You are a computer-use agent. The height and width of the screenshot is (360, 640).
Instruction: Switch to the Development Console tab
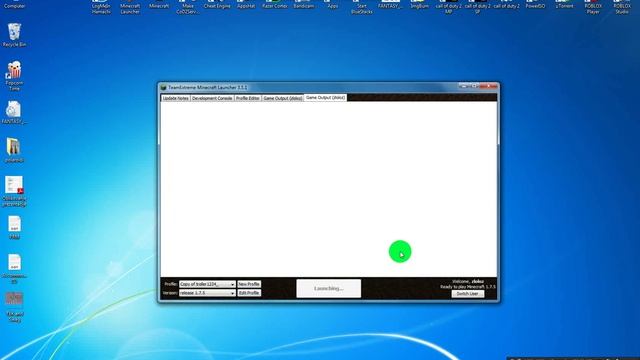click(x=212, y=98)
